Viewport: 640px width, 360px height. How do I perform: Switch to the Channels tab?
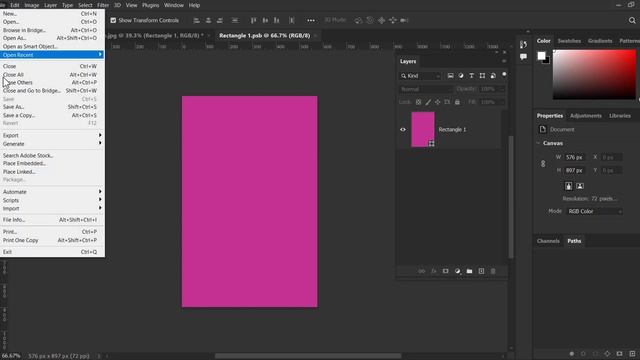pyautogui.click(x=548, y=241)
